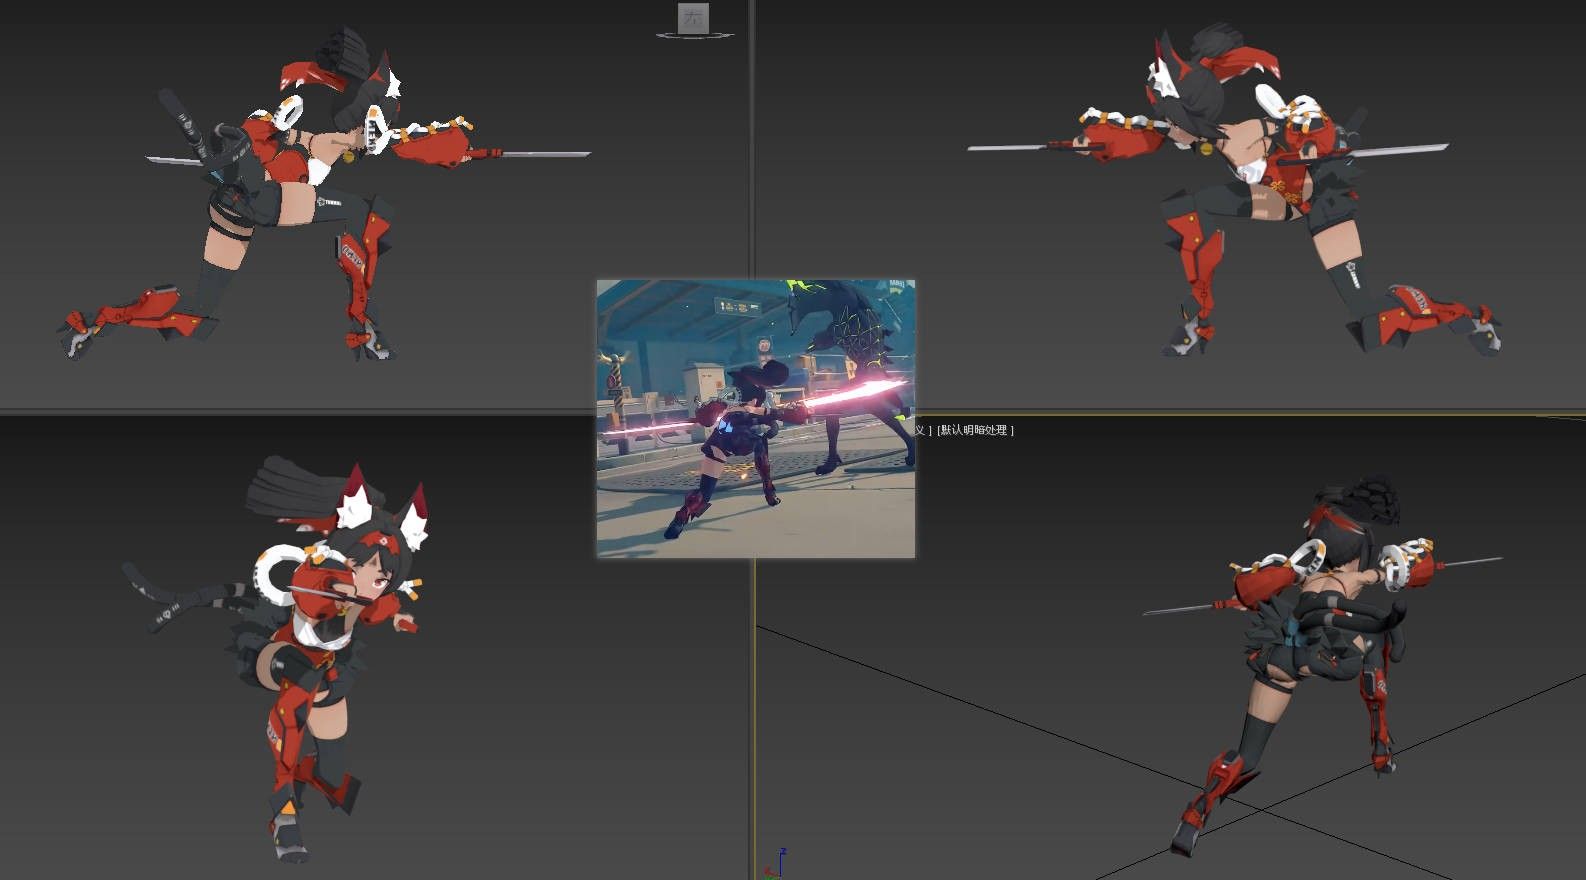The height and width of the screenshot is (880, 1586).
Task: Click the ViewCube face in the top-left viewport
Action: tap(693, 16)
